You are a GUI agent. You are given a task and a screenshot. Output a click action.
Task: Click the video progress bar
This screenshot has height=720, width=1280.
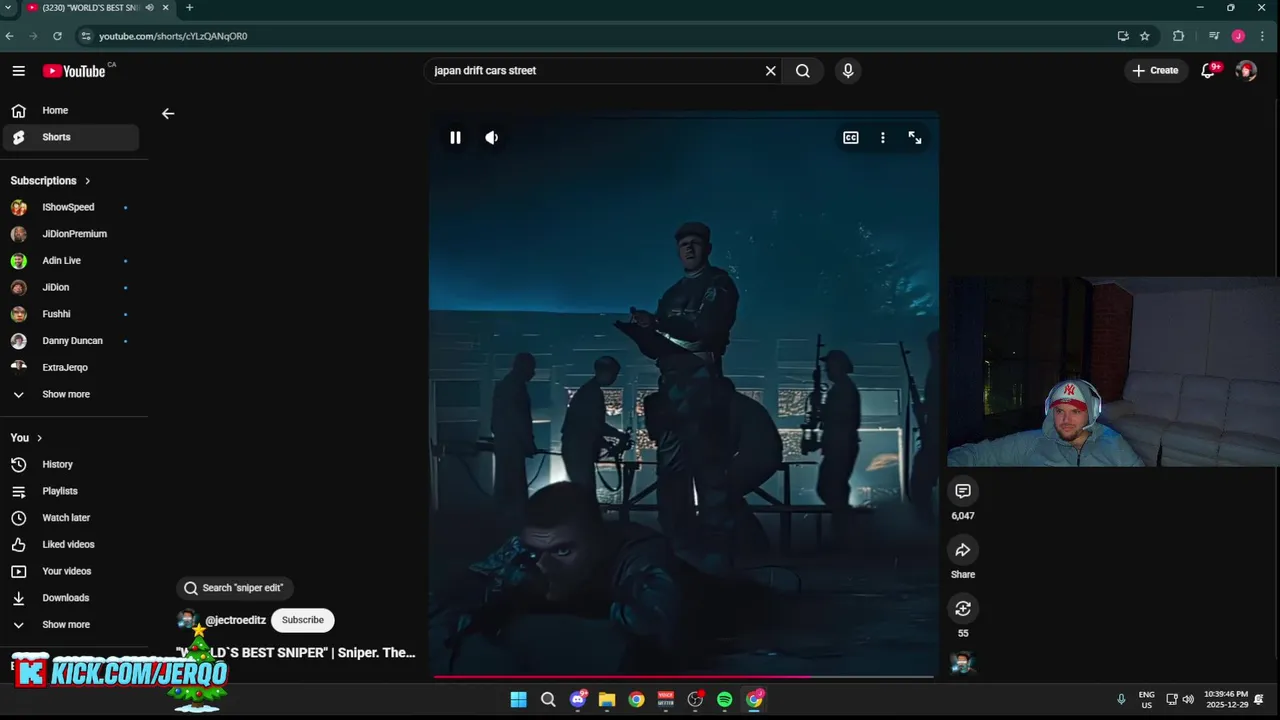pyautogui.click(x=684, y=677)
